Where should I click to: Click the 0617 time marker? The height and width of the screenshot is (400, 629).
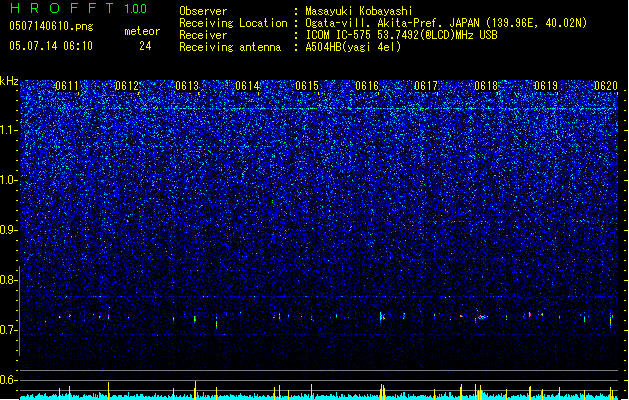426,86
